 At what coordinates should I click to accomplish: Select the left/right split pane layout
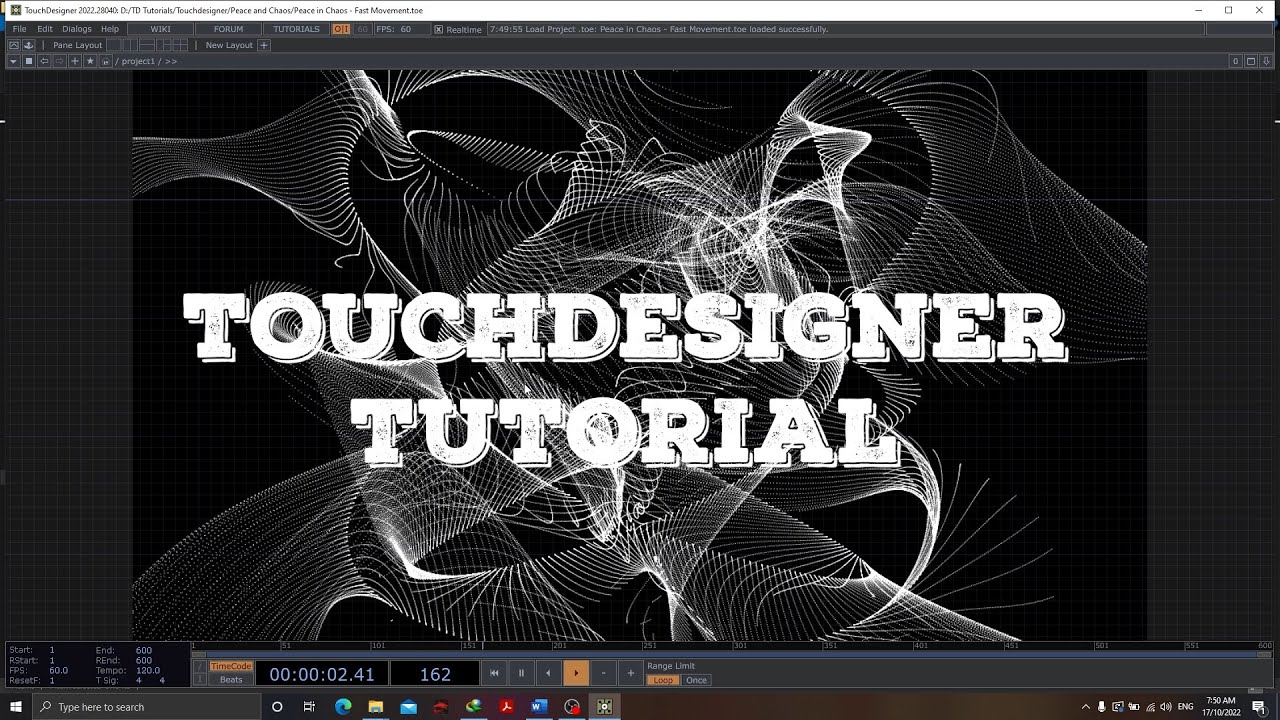[128, 45]
